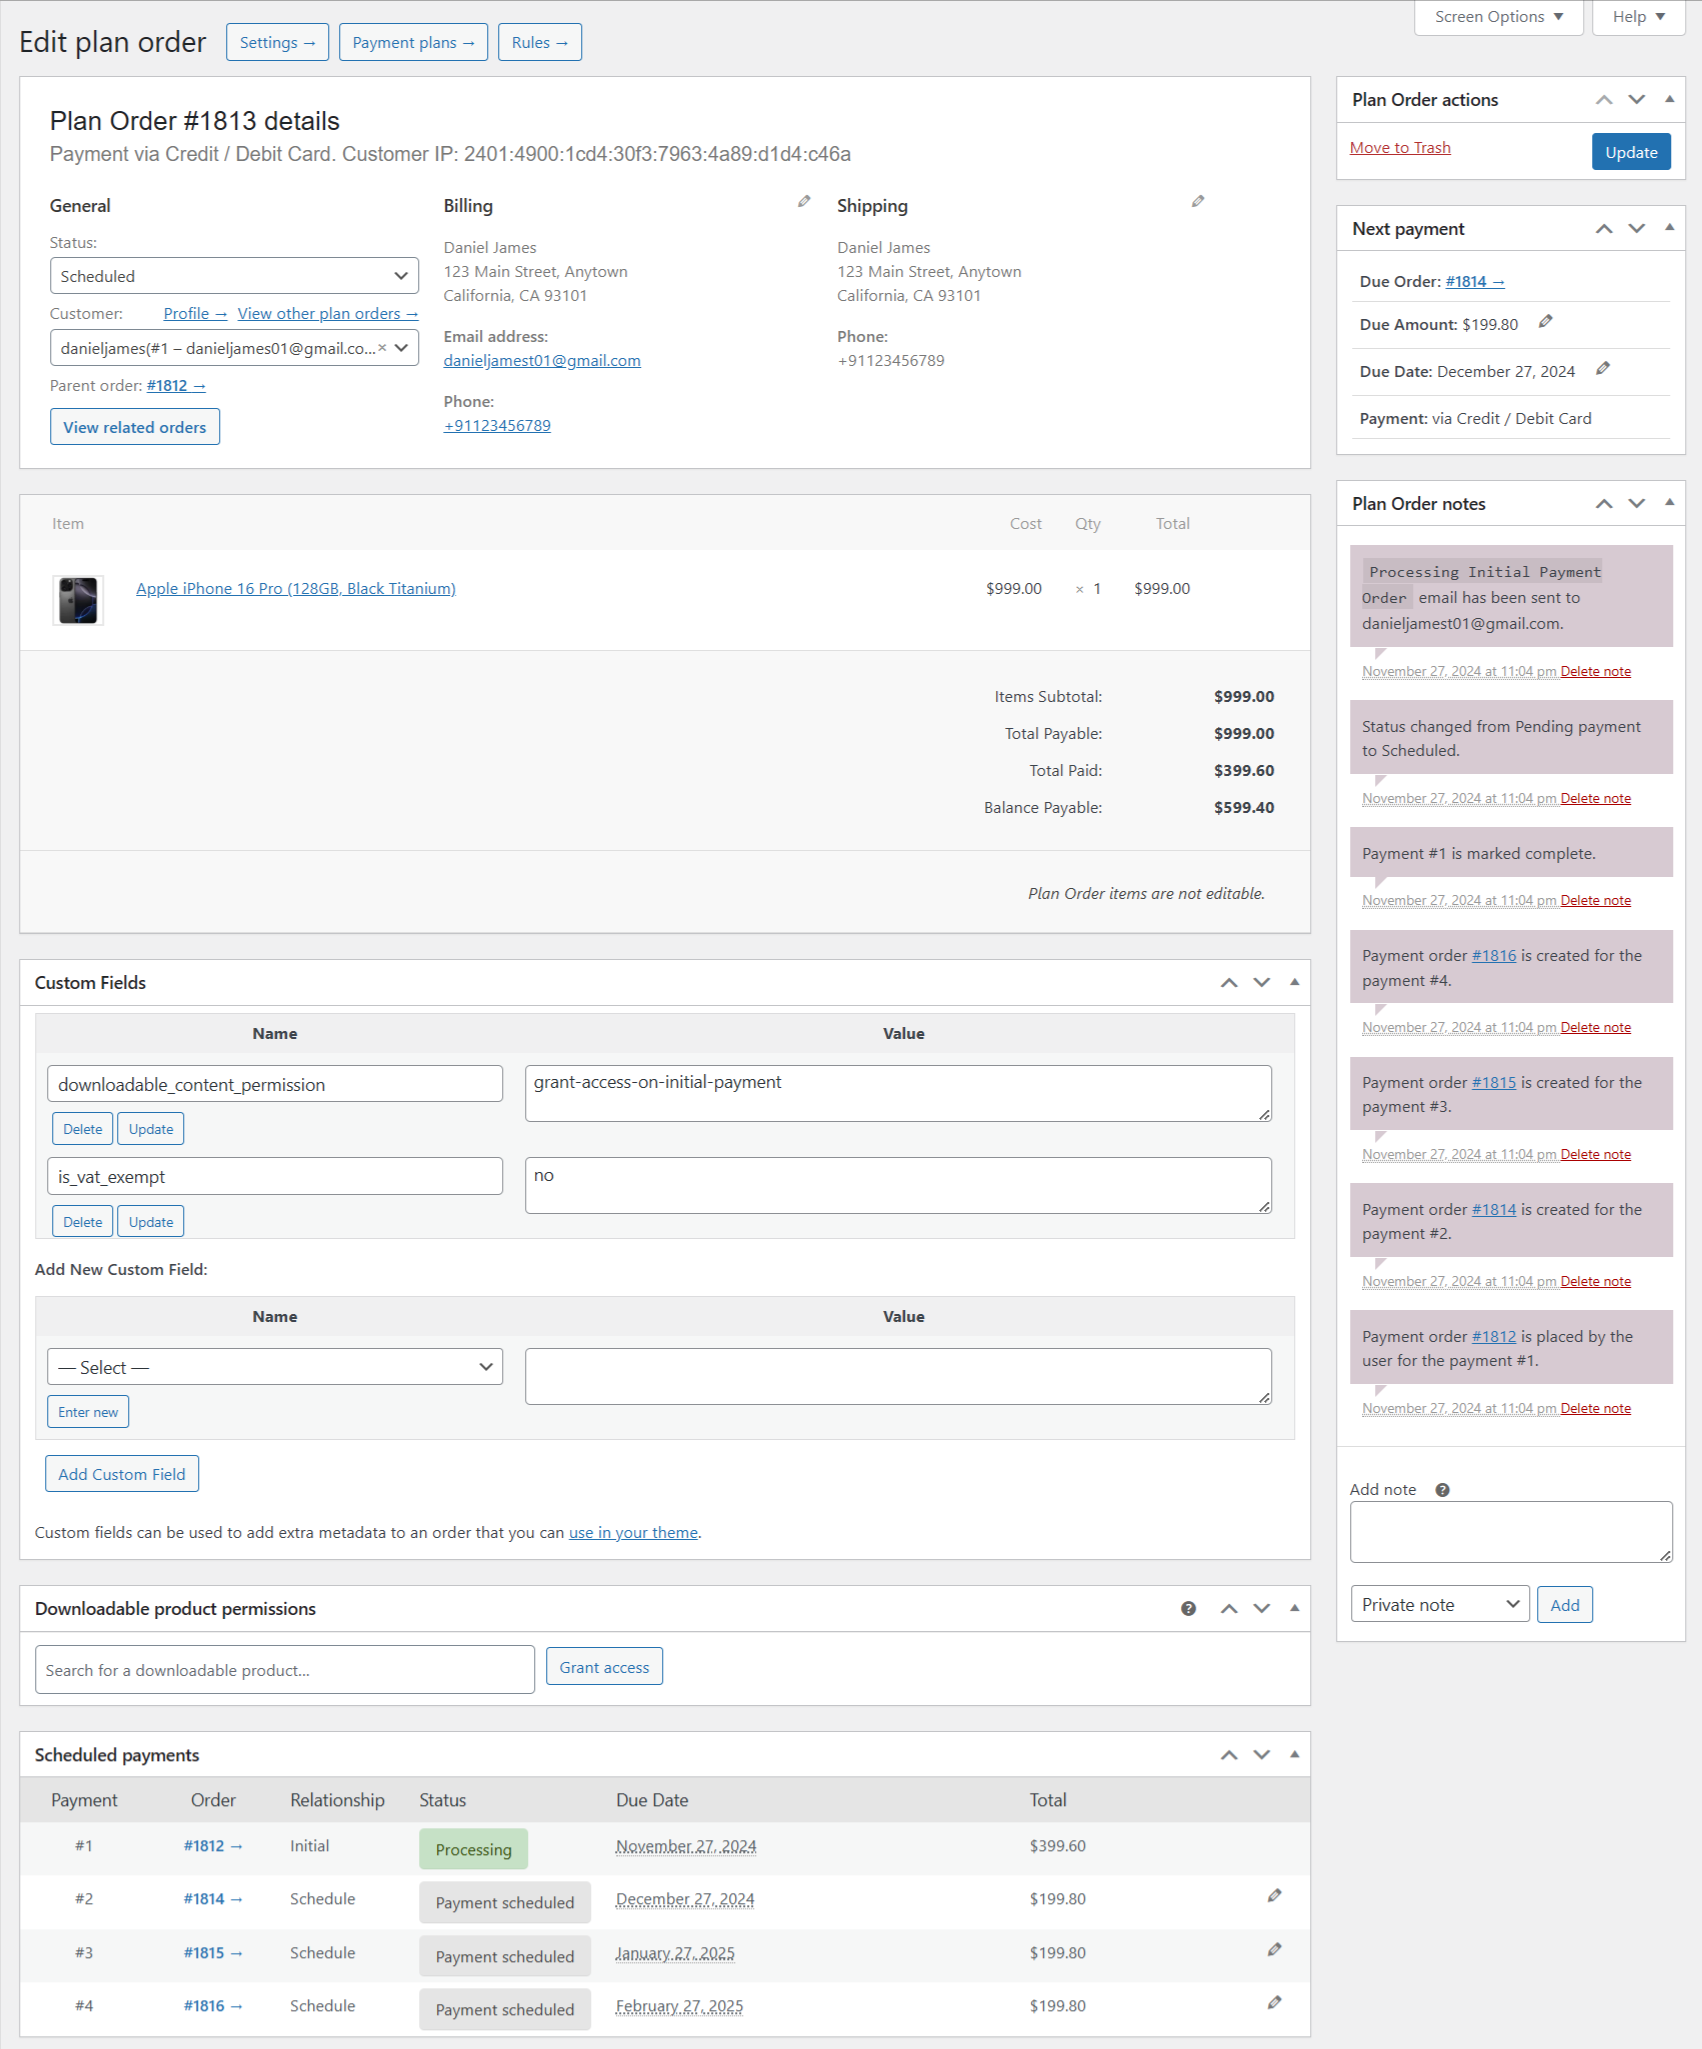Open help for Downloadable product permissions

click(x=1188, y=1608)
